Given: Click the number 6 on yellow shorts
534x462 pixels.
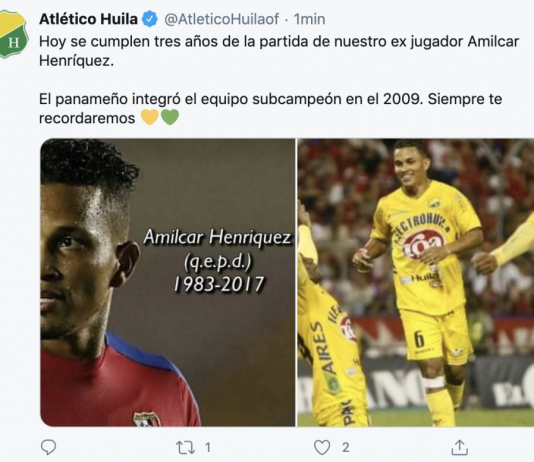Looking at the screenshot, I should 419,338.
